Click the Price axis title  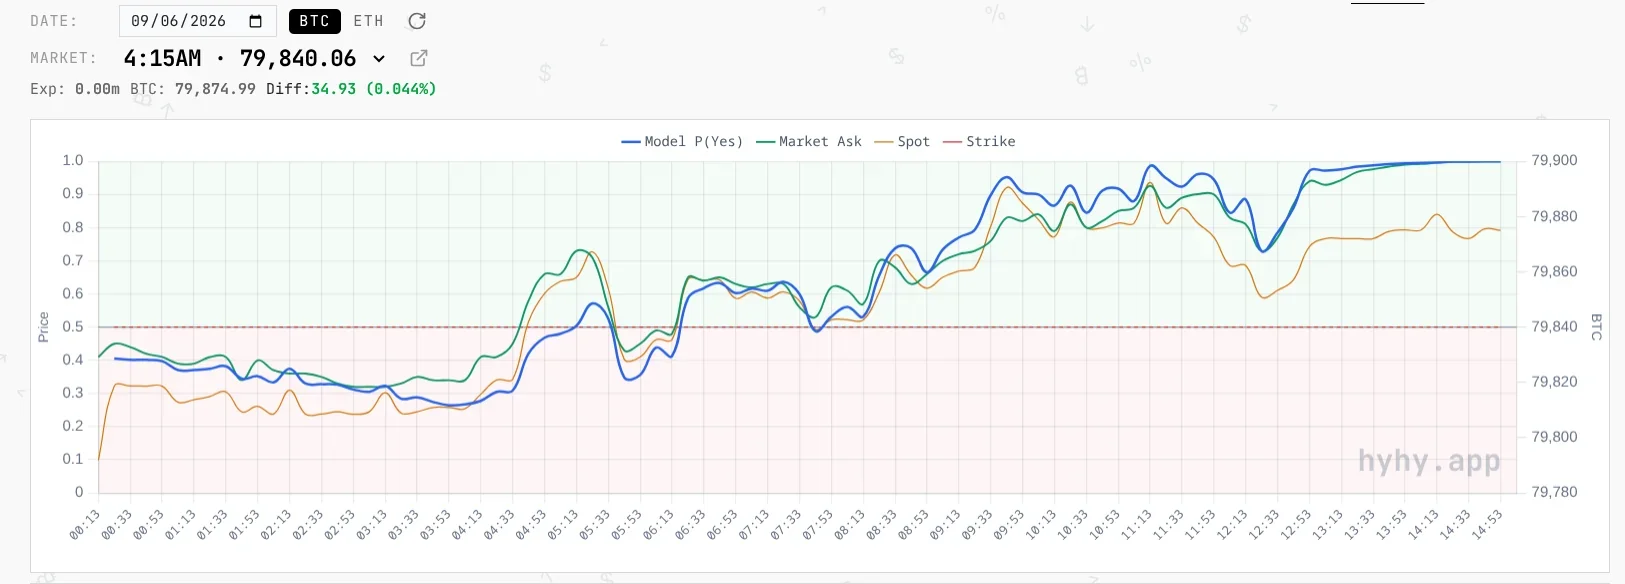43,327
